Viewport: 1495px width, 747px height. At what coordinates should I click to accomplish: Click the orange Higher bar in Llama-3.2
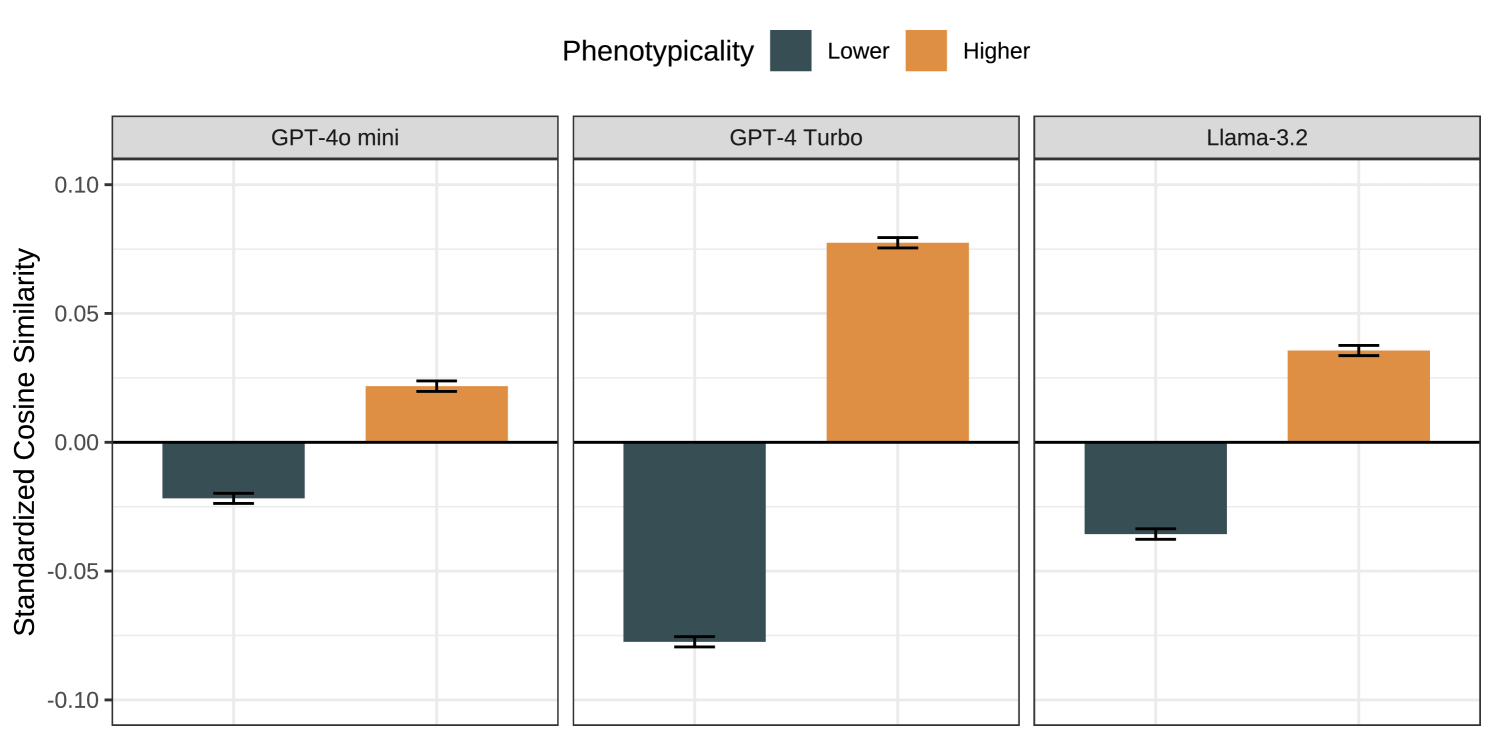click(x=1358, y=397)
